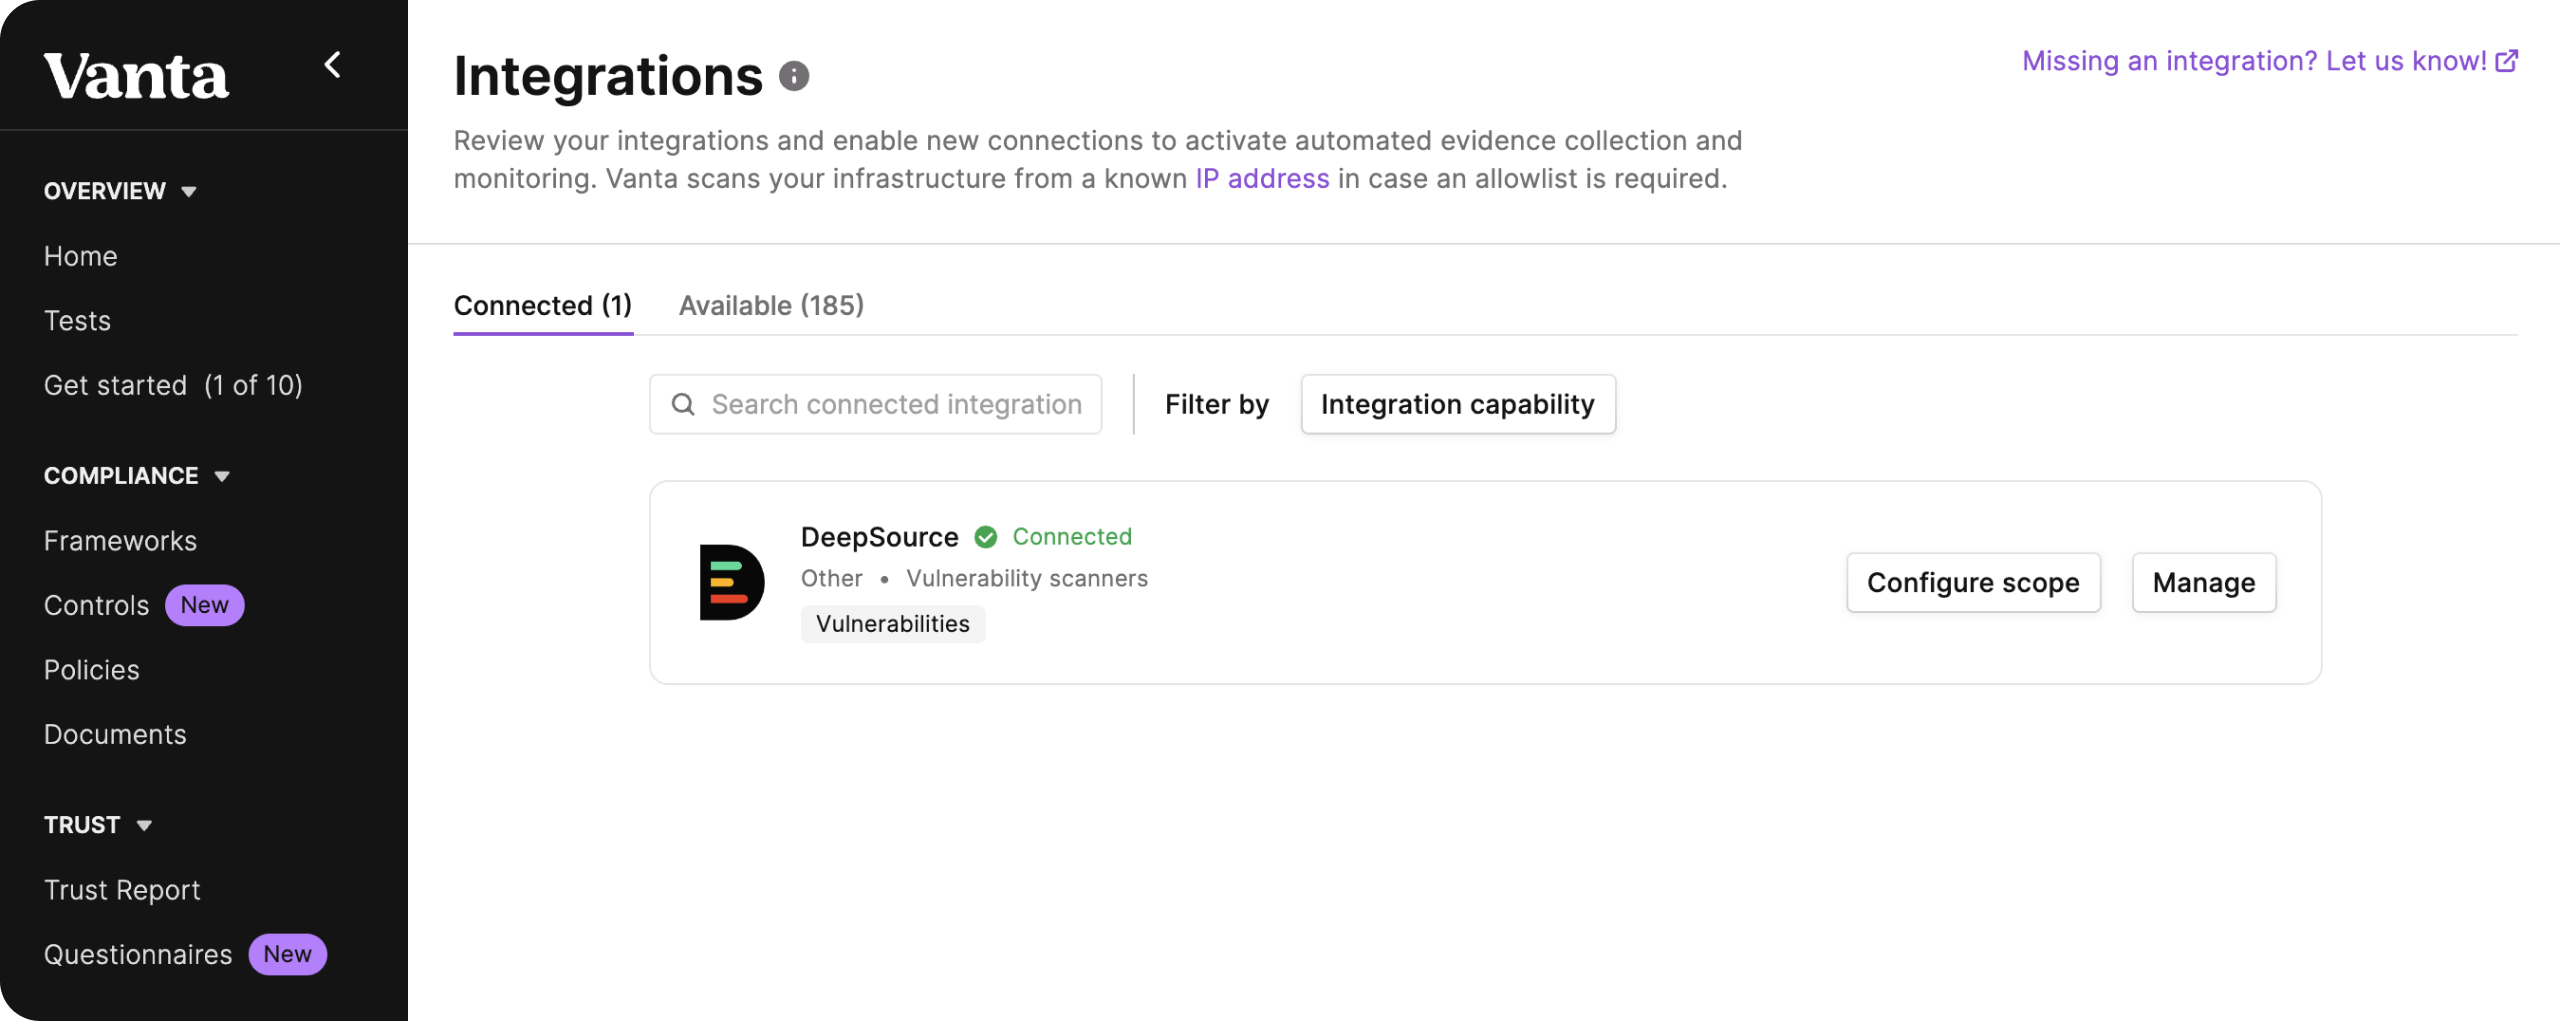Click the Vanta logo
2560x1021 pixels.
click(x=136, y=76)
